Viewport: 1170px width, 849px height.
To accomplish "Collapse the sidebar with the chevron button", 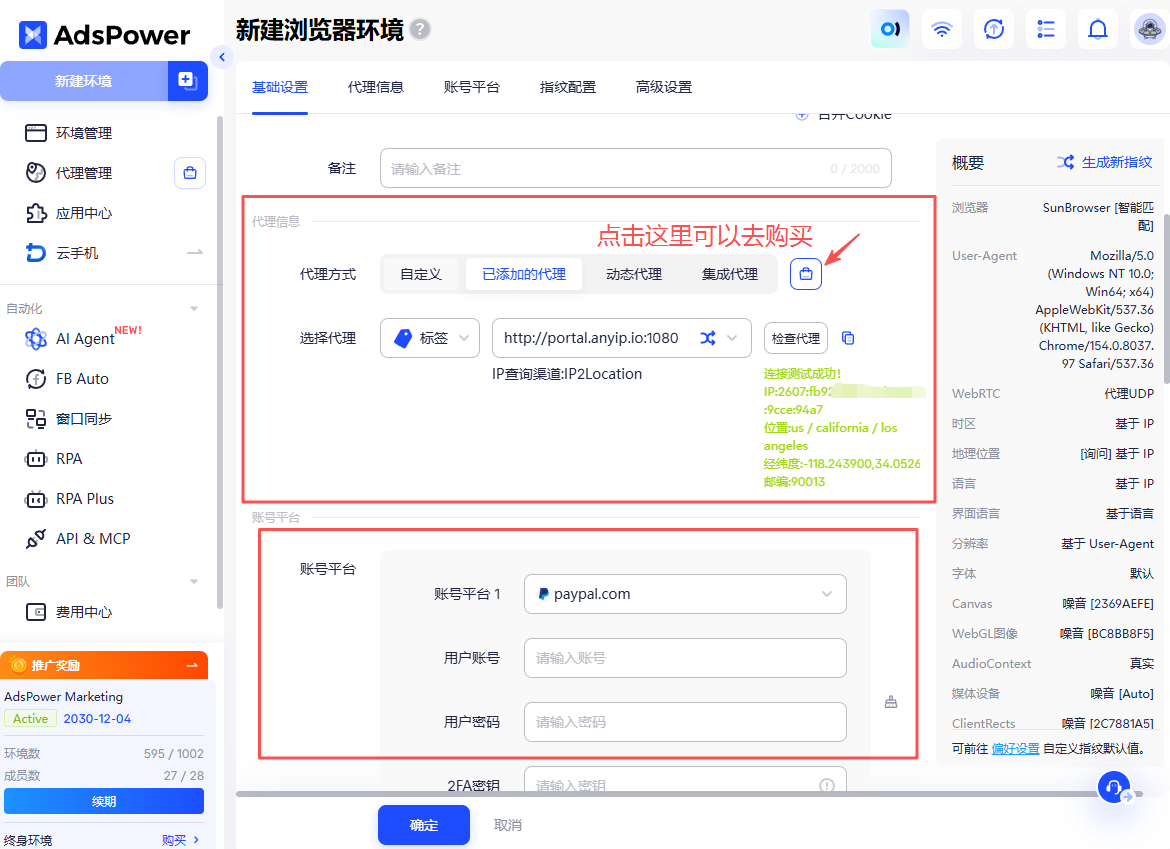I will click(x=222, y=57).
